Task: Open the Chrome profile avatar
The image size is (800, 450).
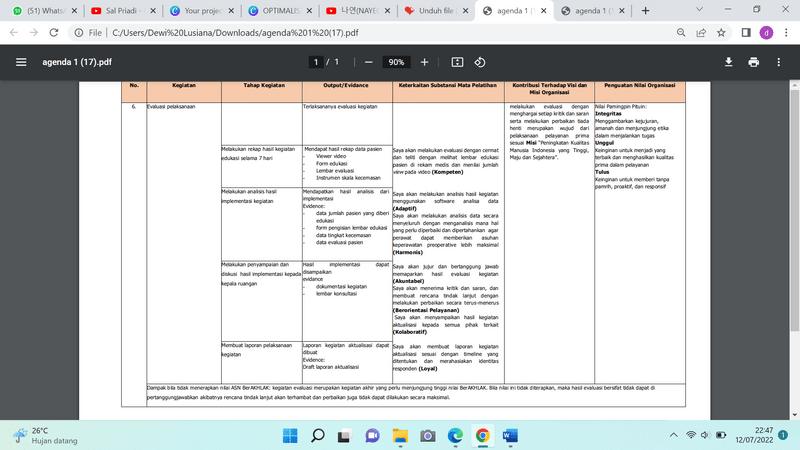Action: tap(766, 33)
